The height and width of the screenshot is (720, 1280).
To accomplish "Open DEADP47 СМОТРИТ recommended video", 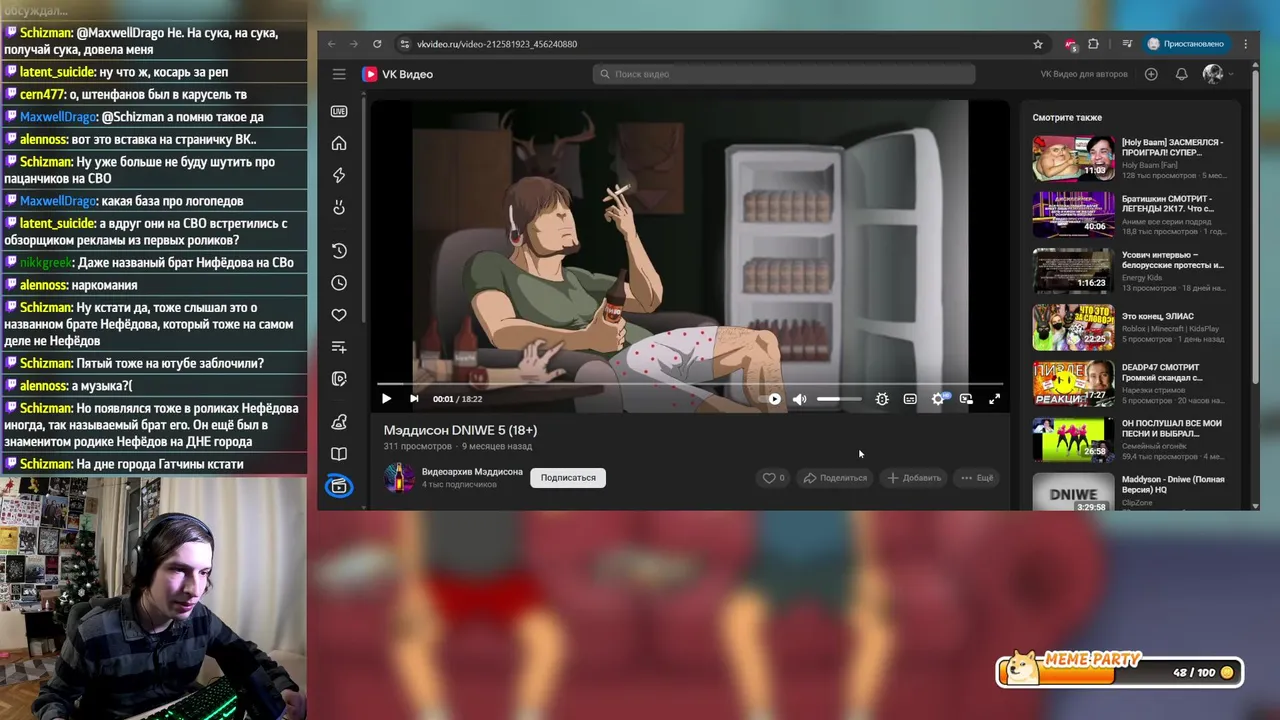I will click(1130, 383).
